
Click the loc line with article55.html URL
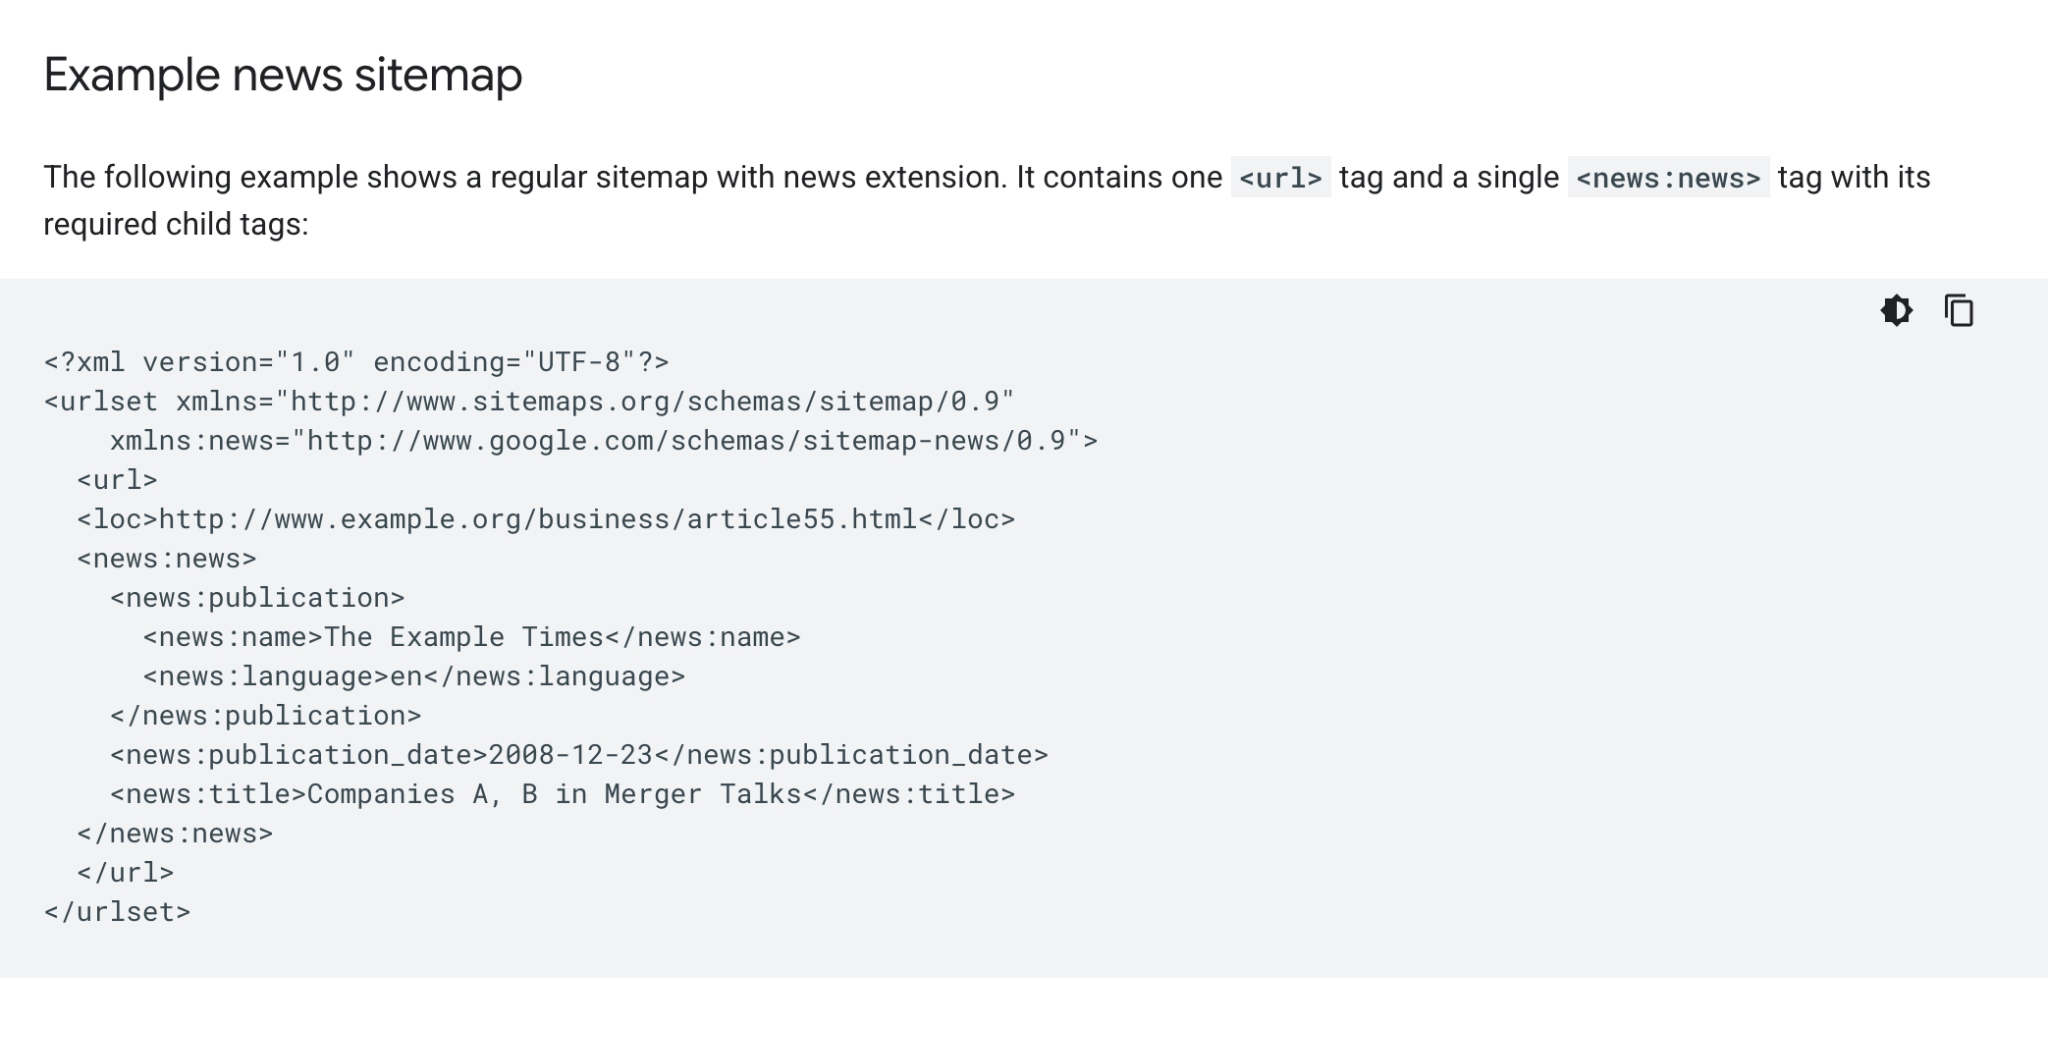(546, 520)
